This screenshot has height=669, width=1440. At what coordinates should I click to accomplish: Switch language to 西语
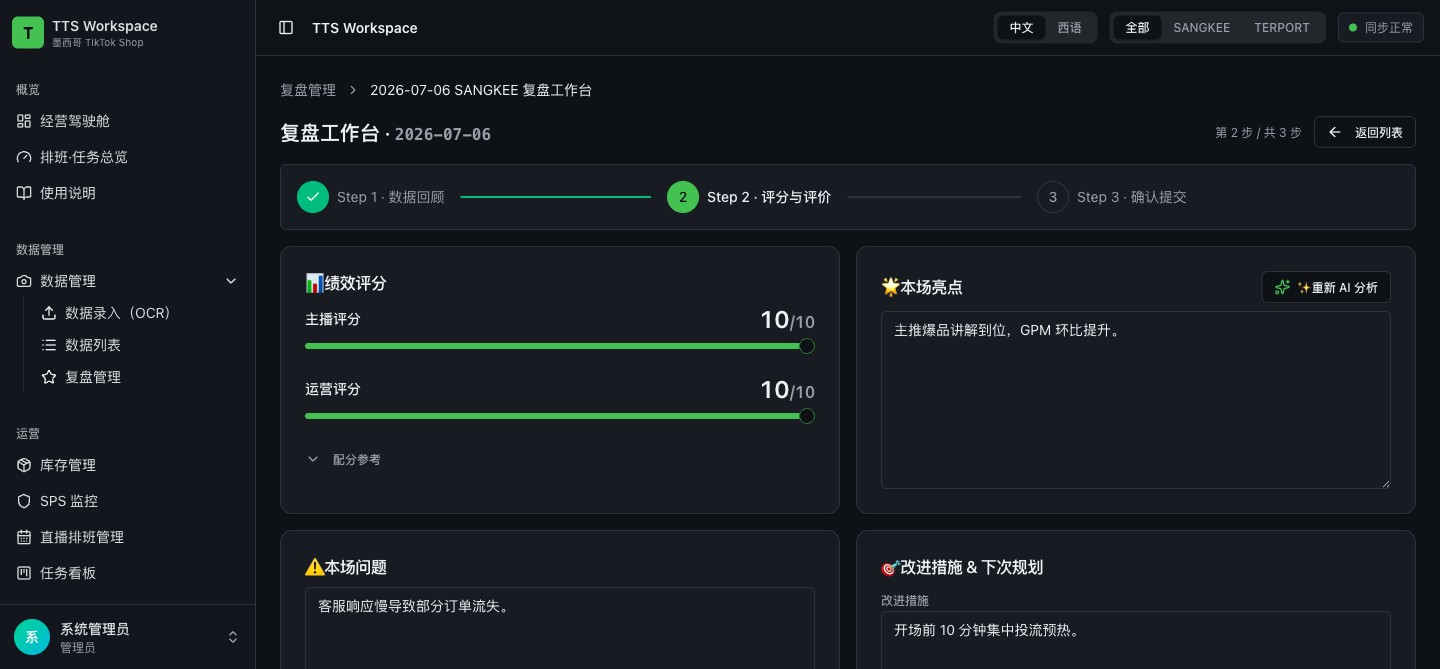point(1070,28)
